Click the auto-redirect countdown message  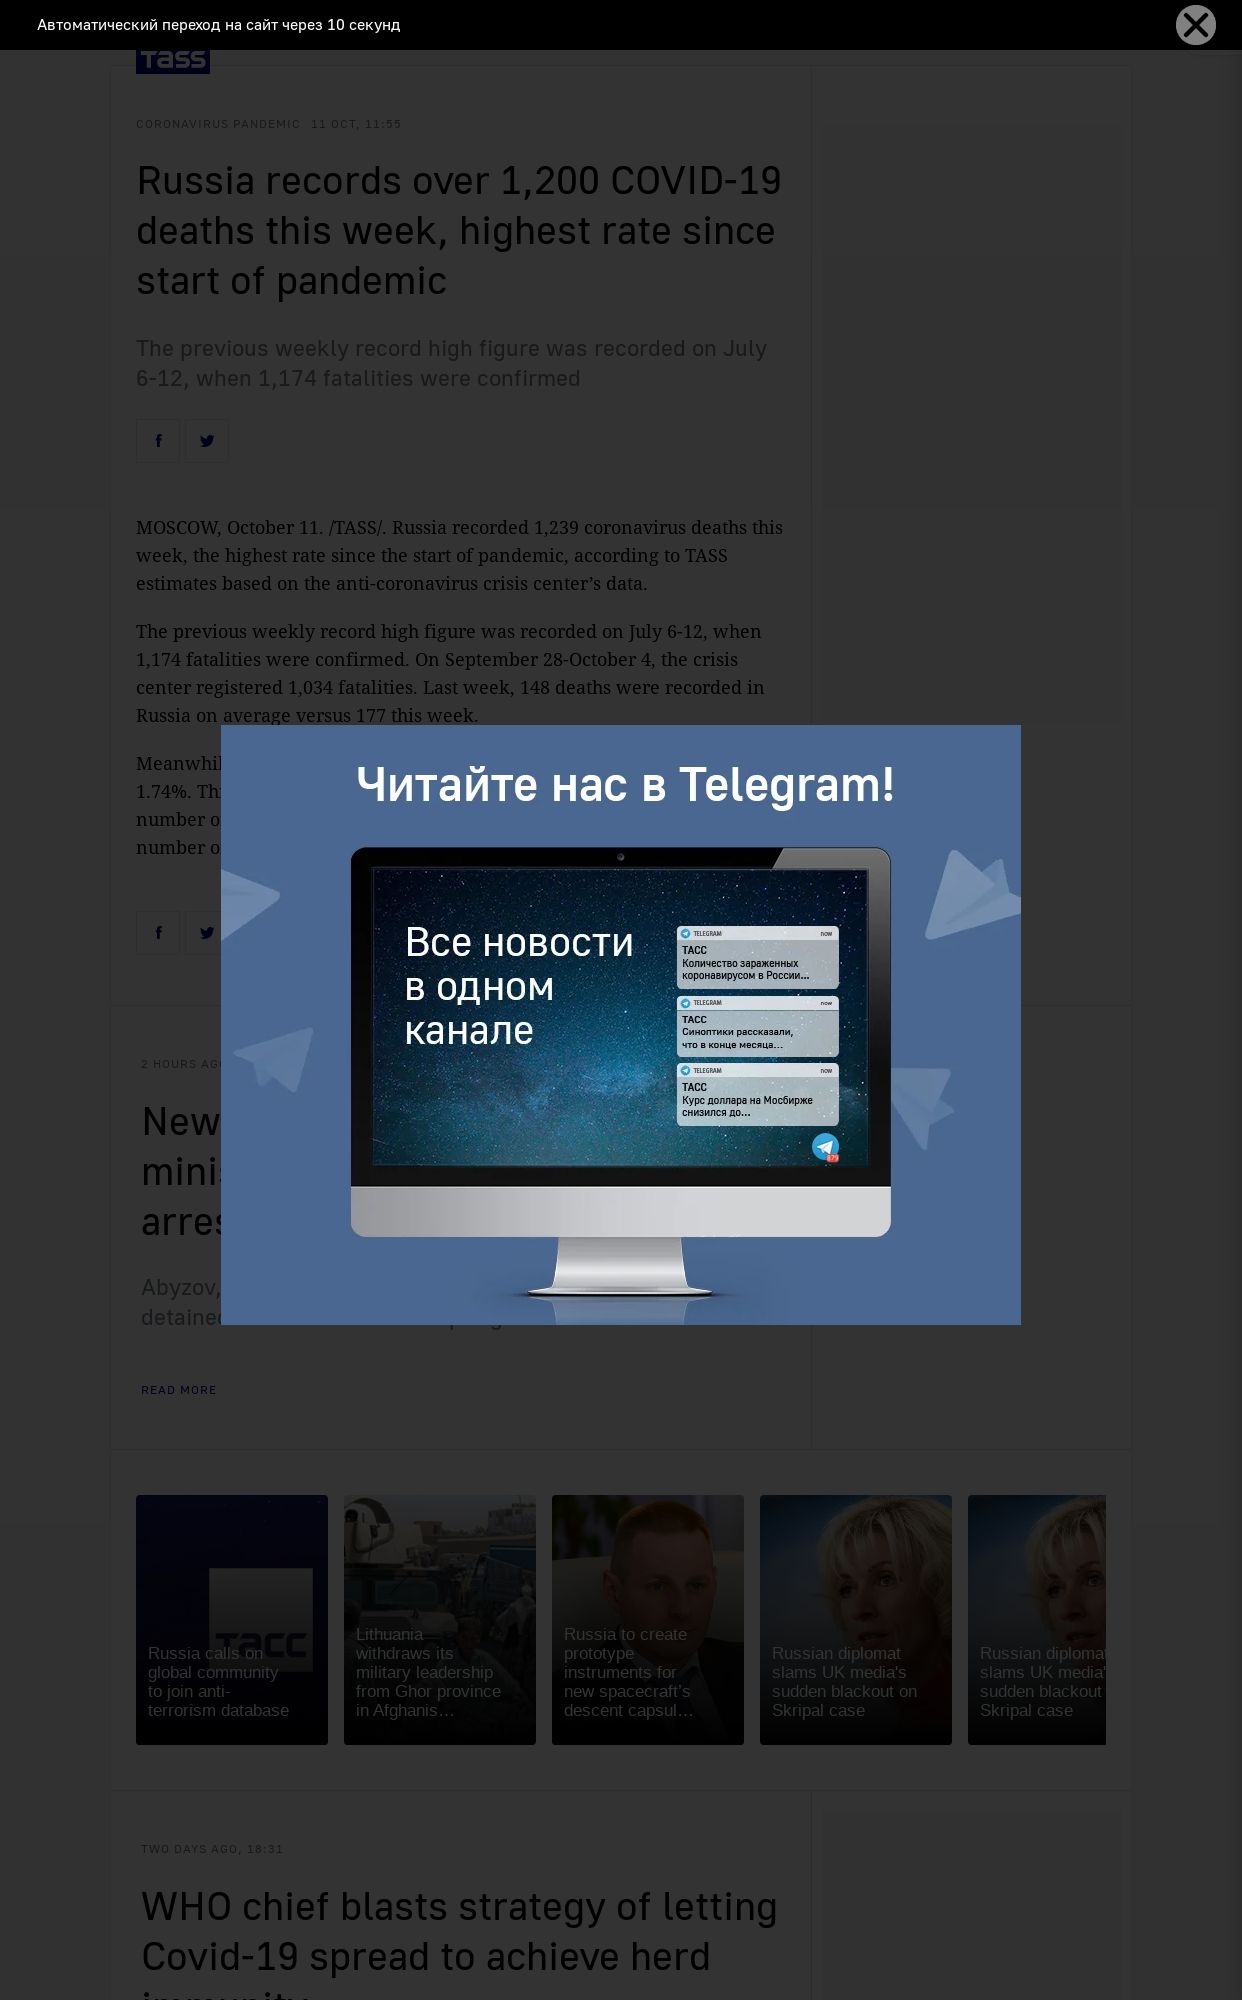[x=219, y=25]
